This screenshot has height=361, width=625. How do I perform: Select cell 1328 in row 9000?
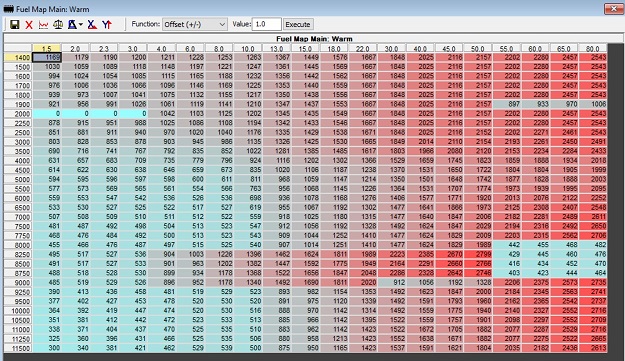[x=478, y=283]
